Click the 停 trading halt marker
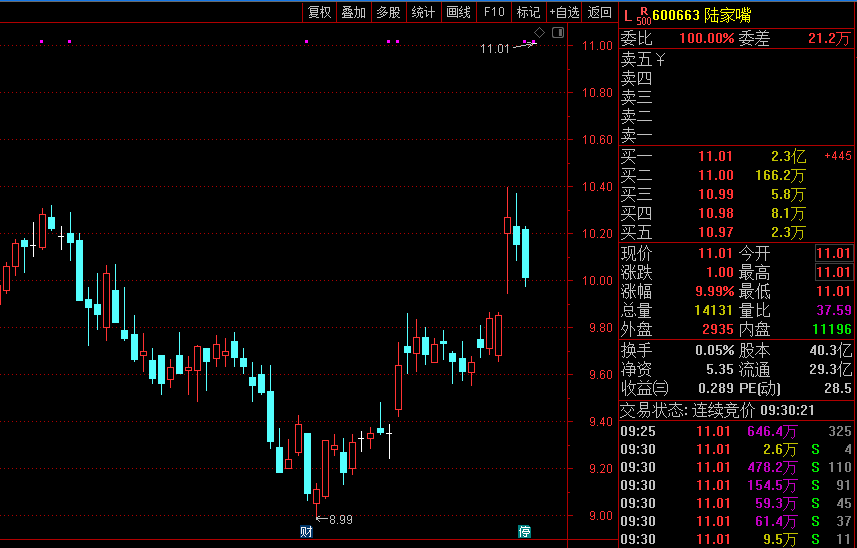This screenshot has width=857, height=548. click(523, 531)
